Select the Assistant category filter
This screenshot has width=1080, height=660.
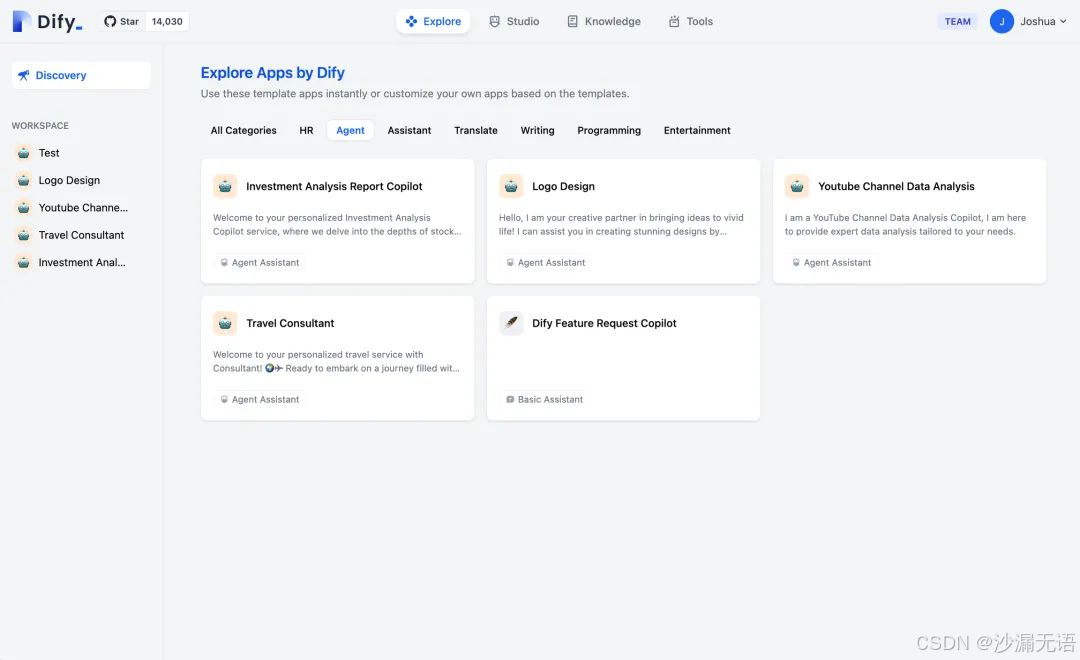(x=409, y=130)
